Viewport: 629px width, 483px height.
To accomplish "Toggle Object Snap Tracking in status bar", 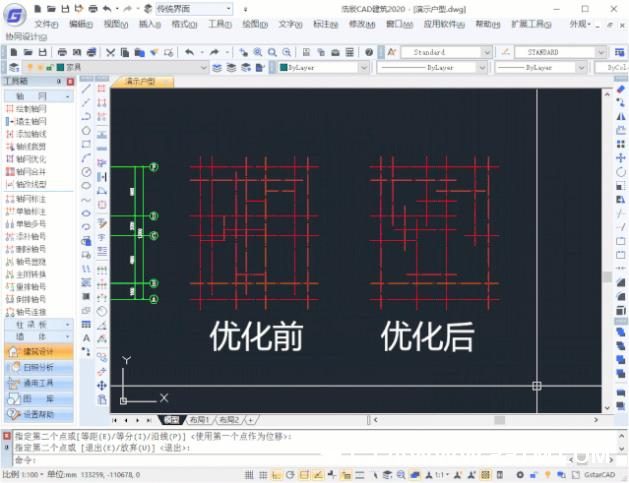I will [318, 475].
